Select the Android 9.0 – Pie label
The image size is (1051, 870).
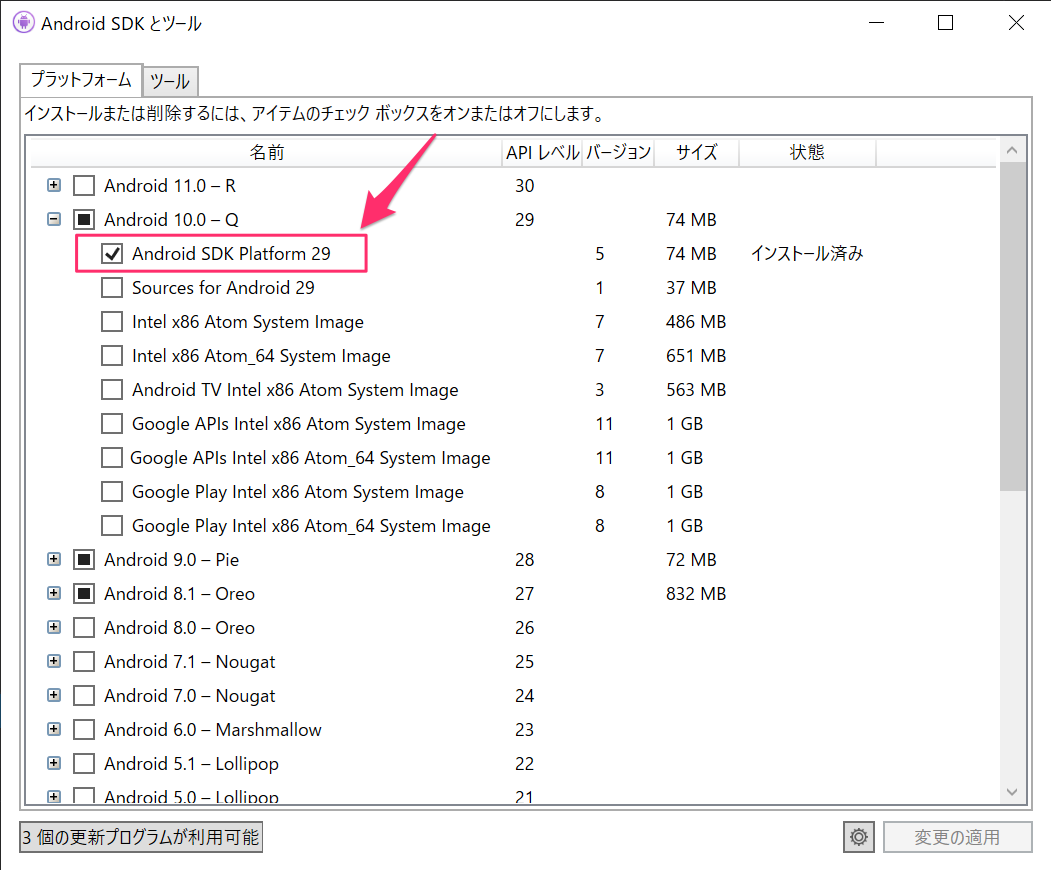[x=172, y=559]
